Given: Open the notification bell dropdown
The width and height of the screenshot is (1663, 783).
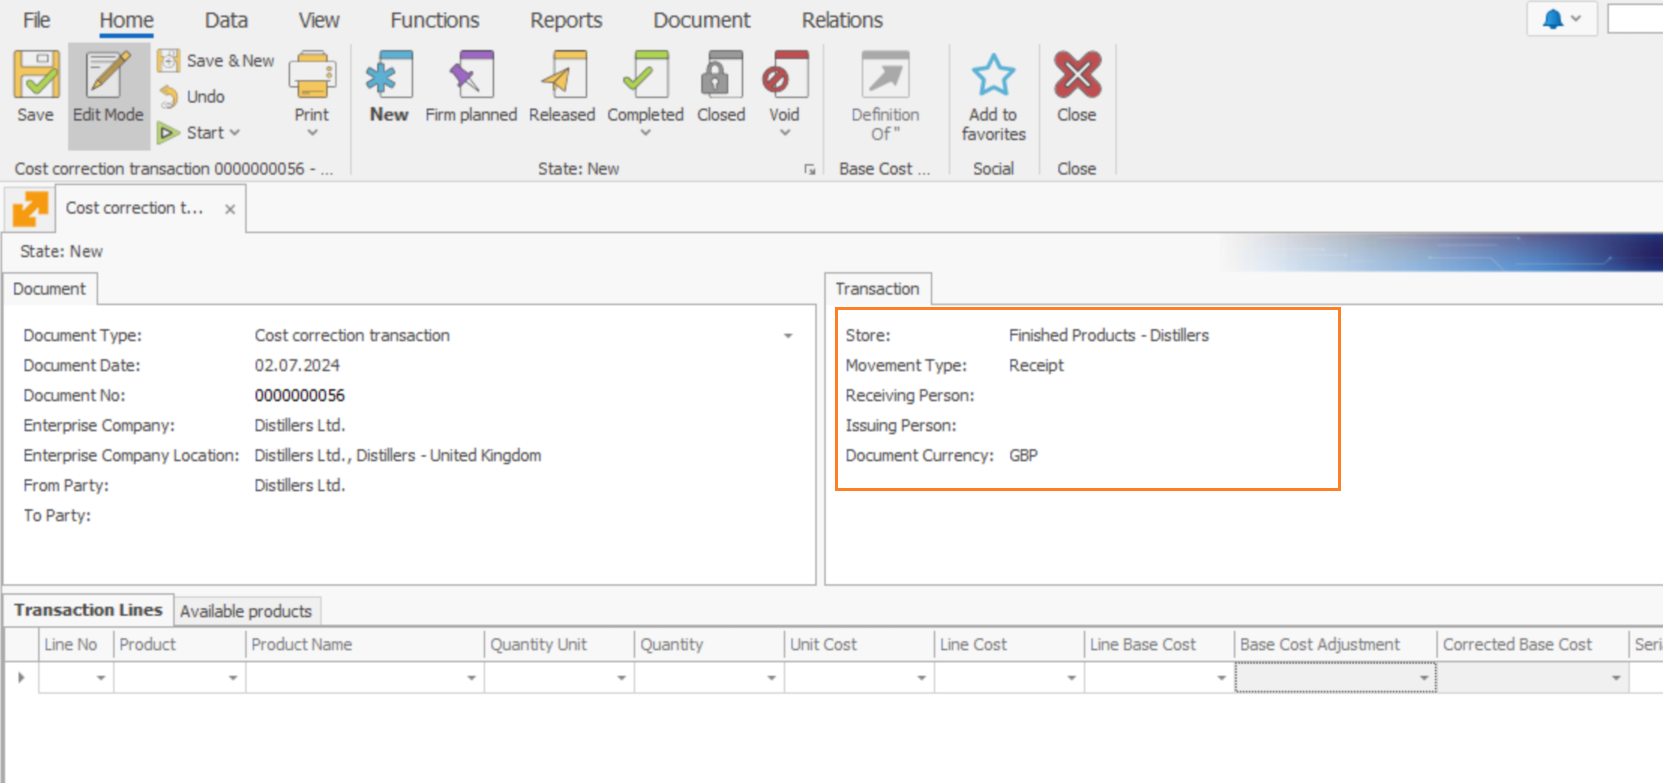Looking at the screenshot, I should (1562, 19).
